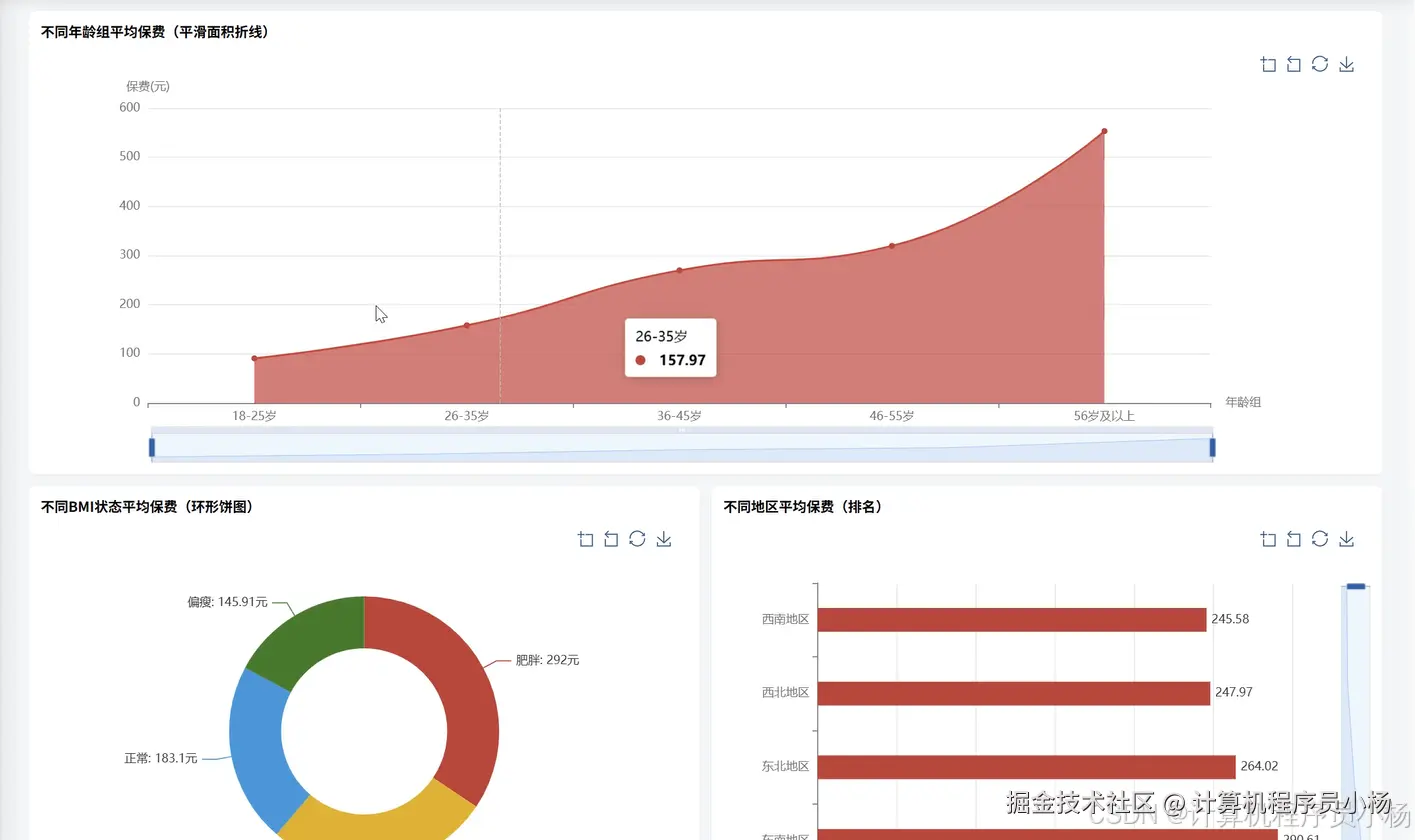Viewport: 1415px width, 840px height.
Task: Click the 偏瘦: 145.91元 label
Action: [x=227, y=602]
